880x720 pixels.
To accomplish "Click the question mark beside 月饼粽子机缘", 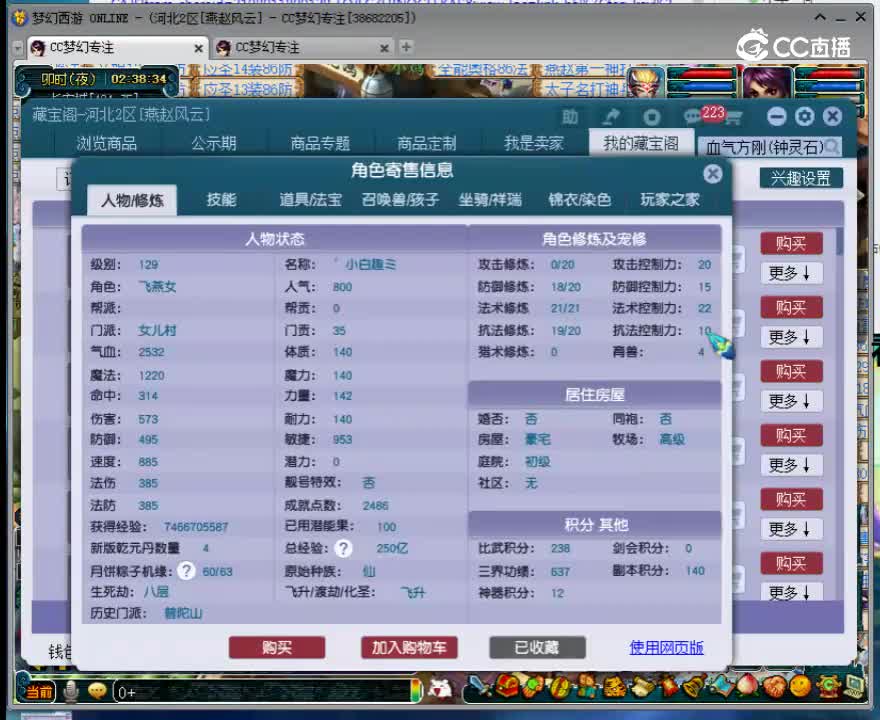I will 186,571.
